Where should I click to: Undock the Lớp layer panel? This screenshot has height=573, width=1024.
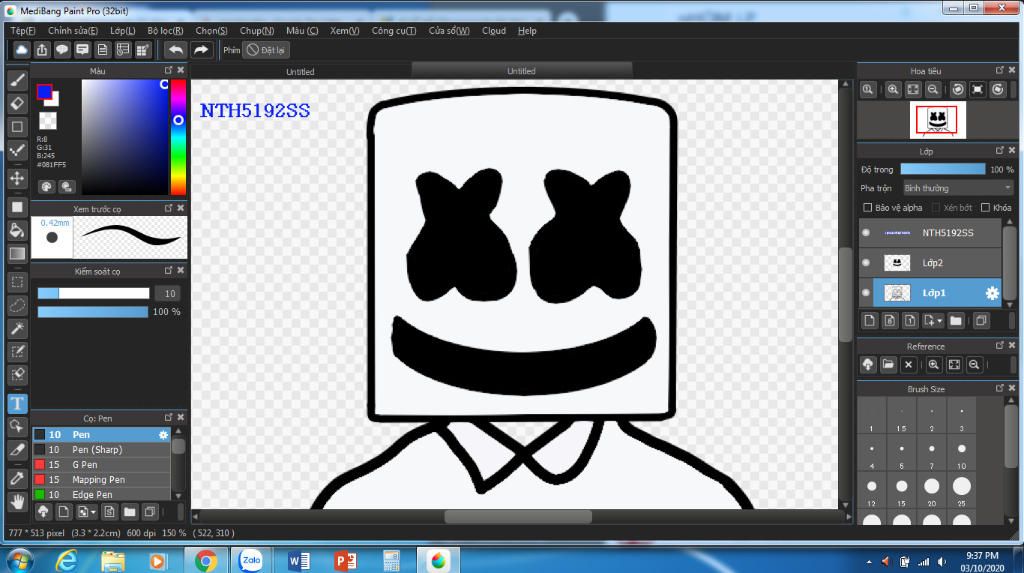coord(1000,151)
